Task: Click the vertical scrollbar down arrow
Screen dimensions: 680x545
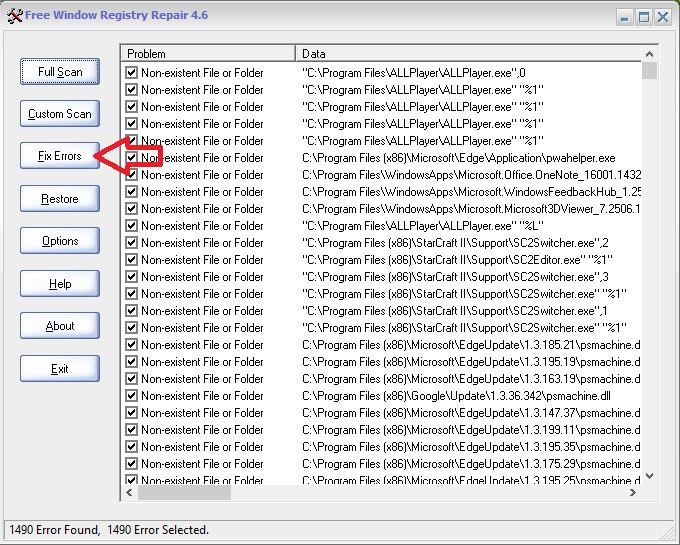Action: pyautogui.click(x=649, y=477)
